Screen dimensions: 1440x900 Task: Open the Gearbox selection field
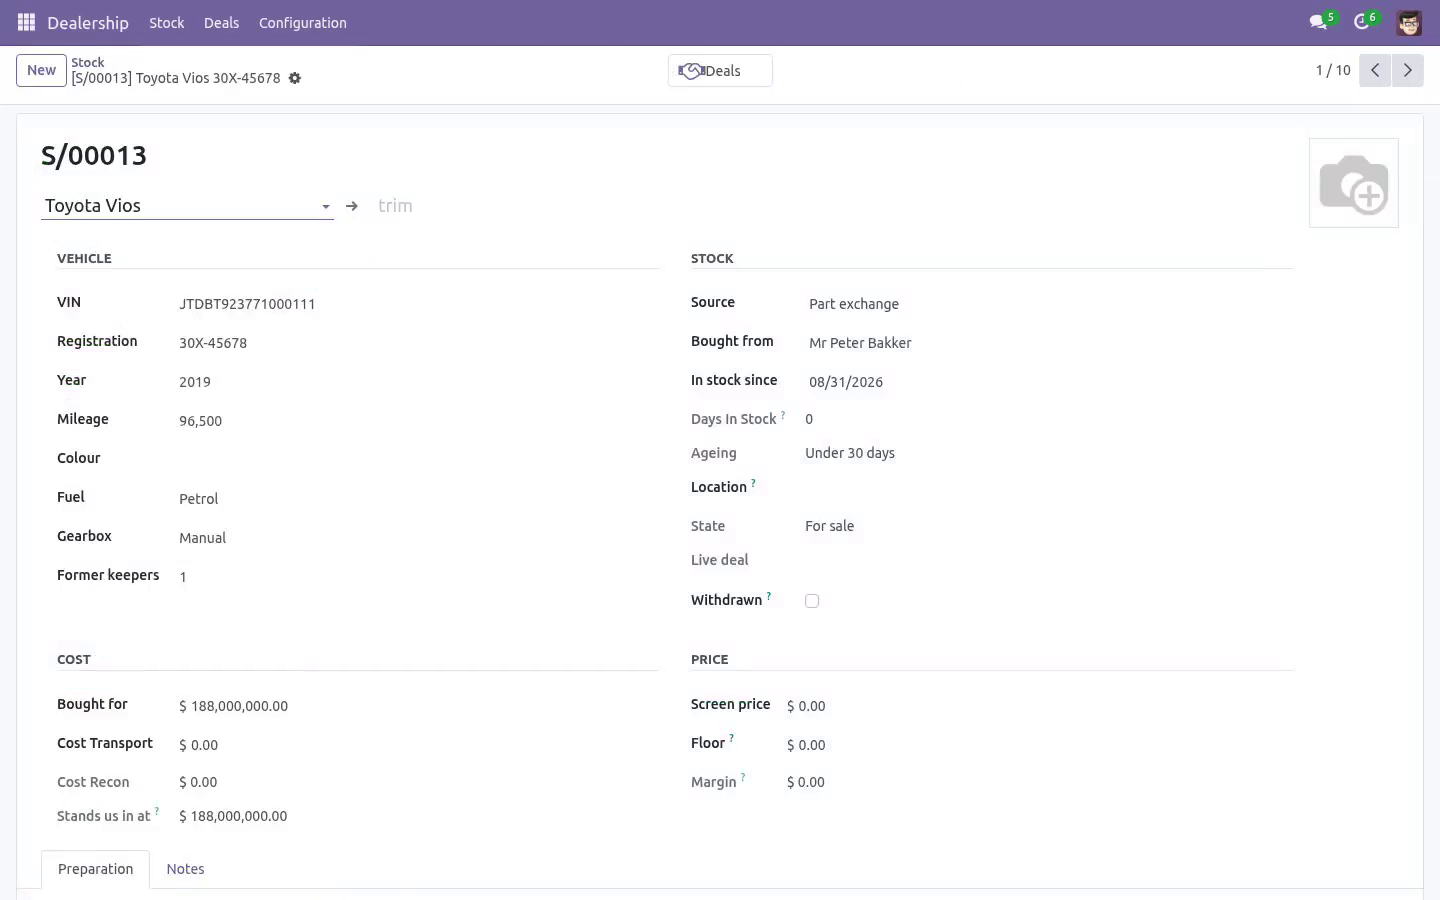click(x=415, y=537)
